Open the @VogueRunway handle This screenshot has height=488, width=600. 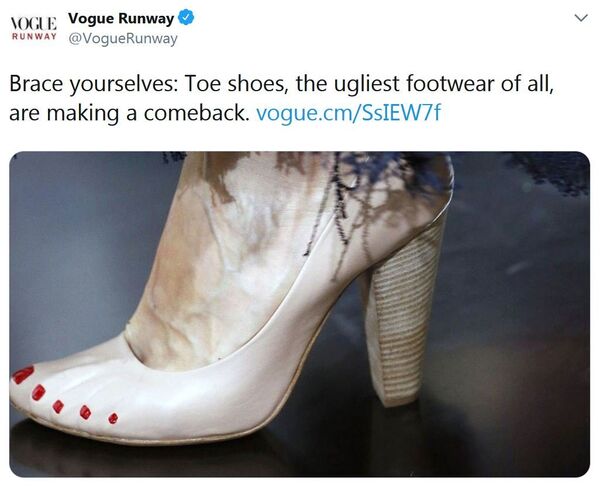tap(123, 39)
